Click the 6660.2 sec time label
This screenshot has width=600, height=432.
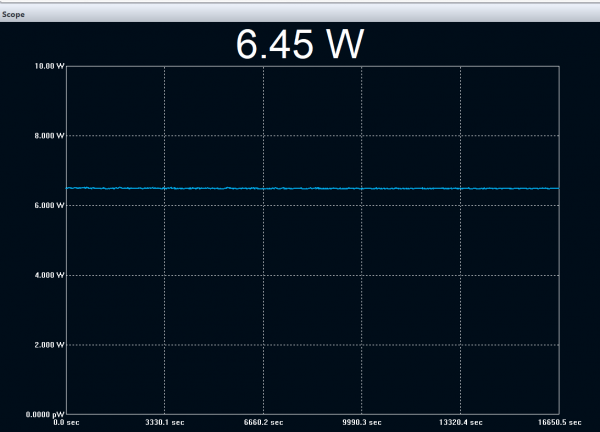tap(263, 423)
